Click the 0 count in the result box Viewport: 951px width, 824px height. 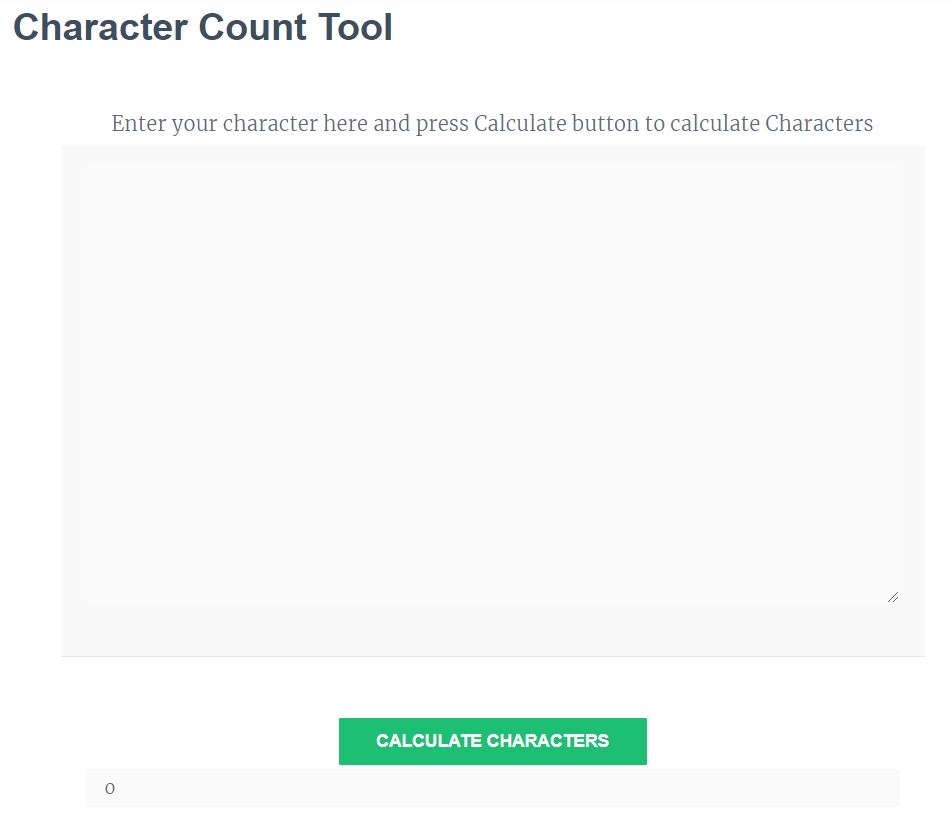[x=110, y=789]
